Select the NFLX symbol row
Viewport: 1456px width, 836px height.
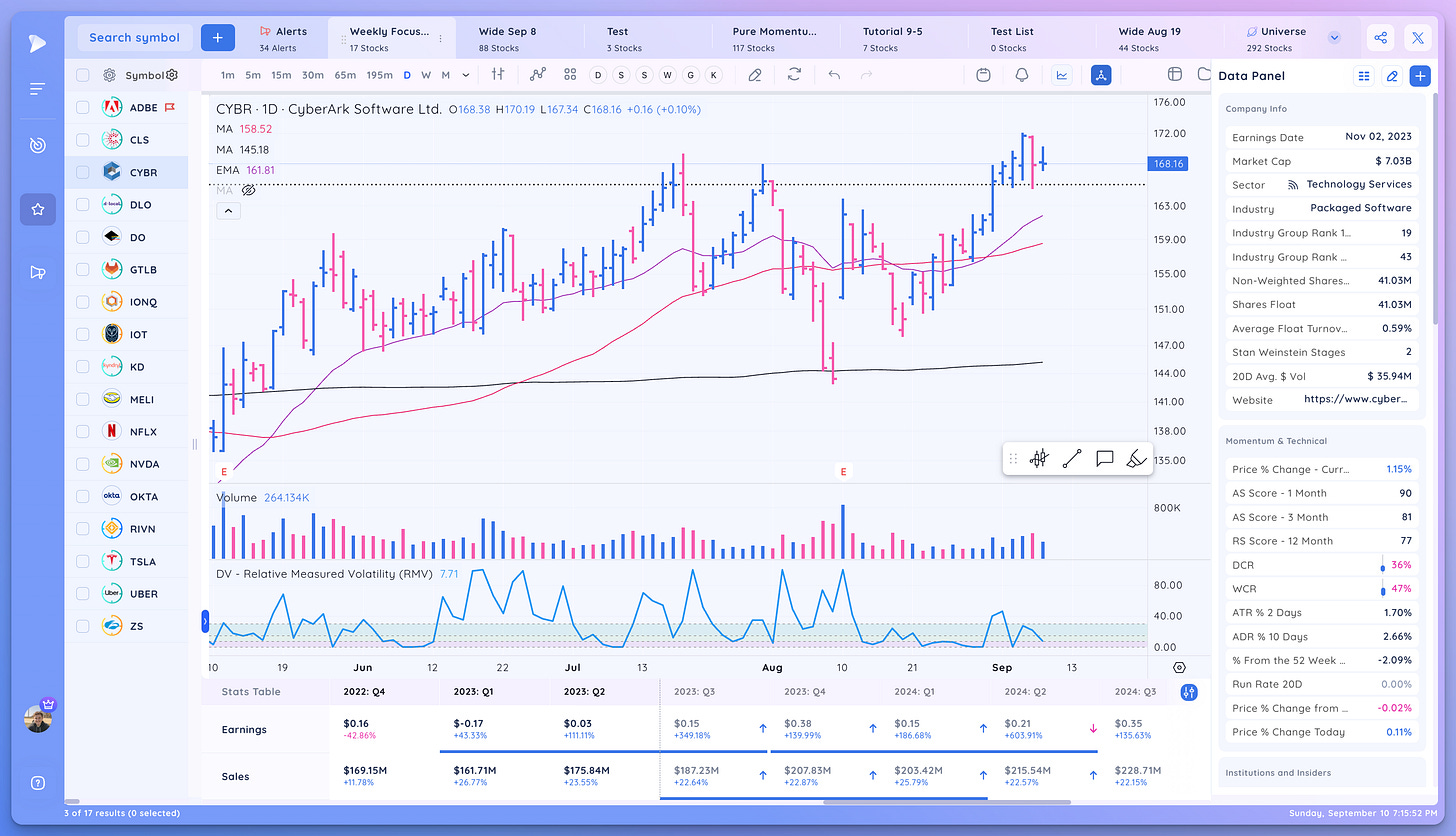127,431
